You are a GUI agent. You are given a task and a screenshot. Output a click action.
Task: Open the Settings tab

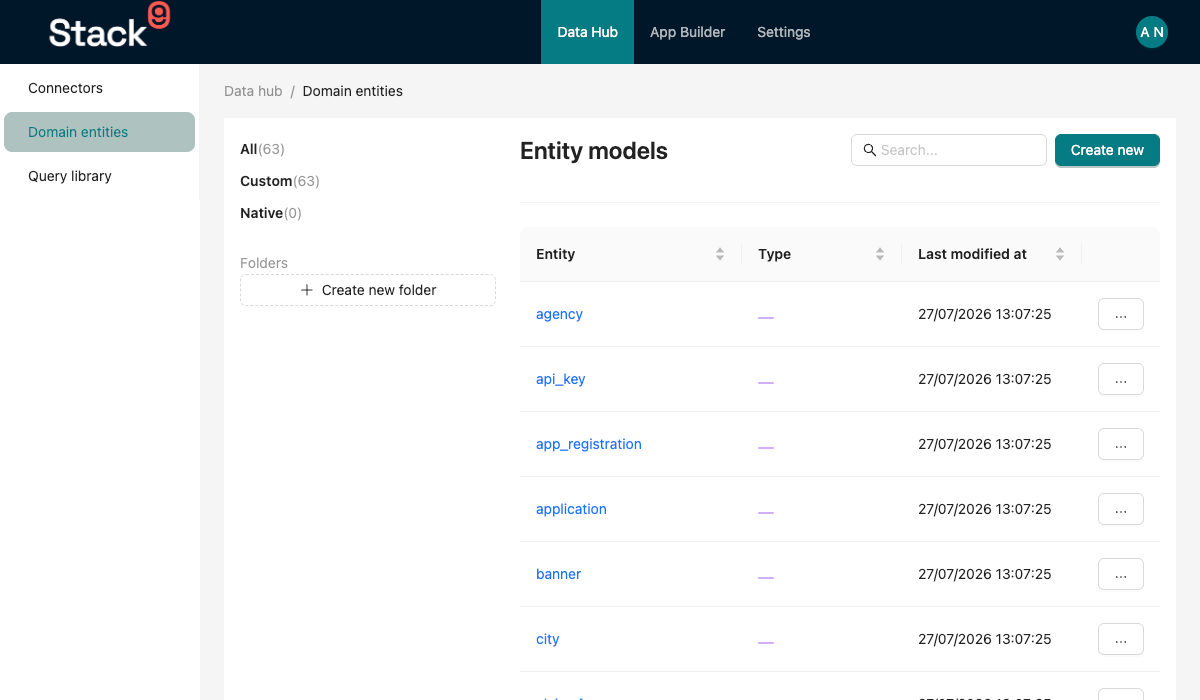coord(784,32)
